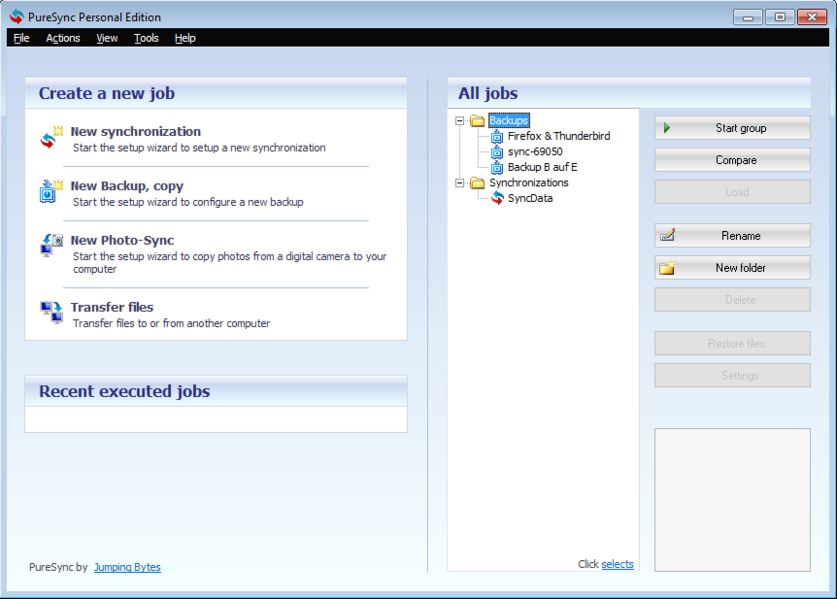Click 'Transfer files to or from another computer'
837x599 pixels.
click(171, 323)
